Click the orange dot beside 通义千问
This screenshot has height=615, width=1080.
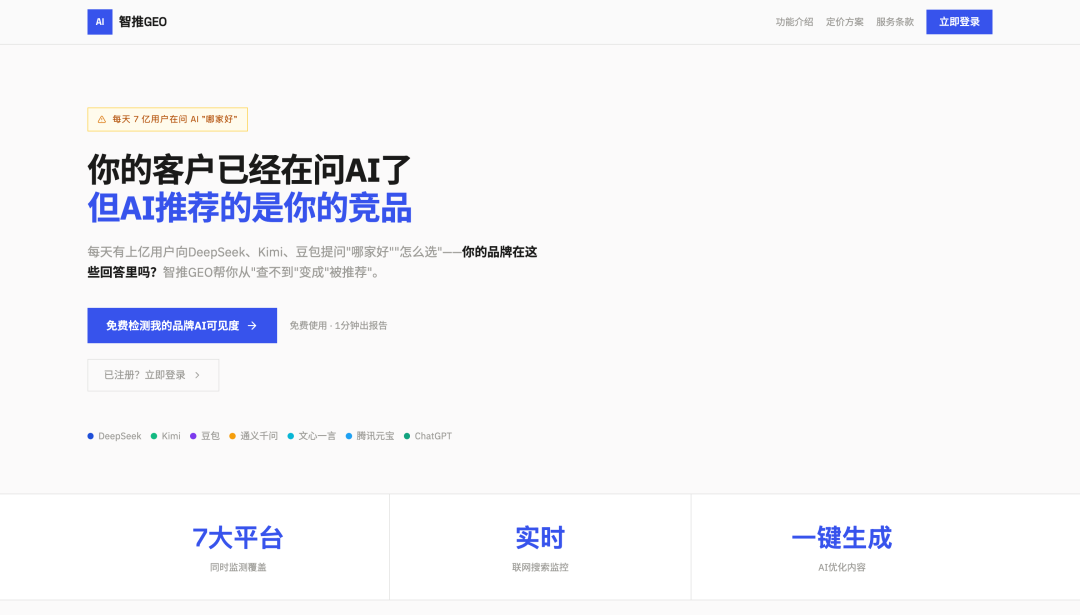click(x=233, y=436)
